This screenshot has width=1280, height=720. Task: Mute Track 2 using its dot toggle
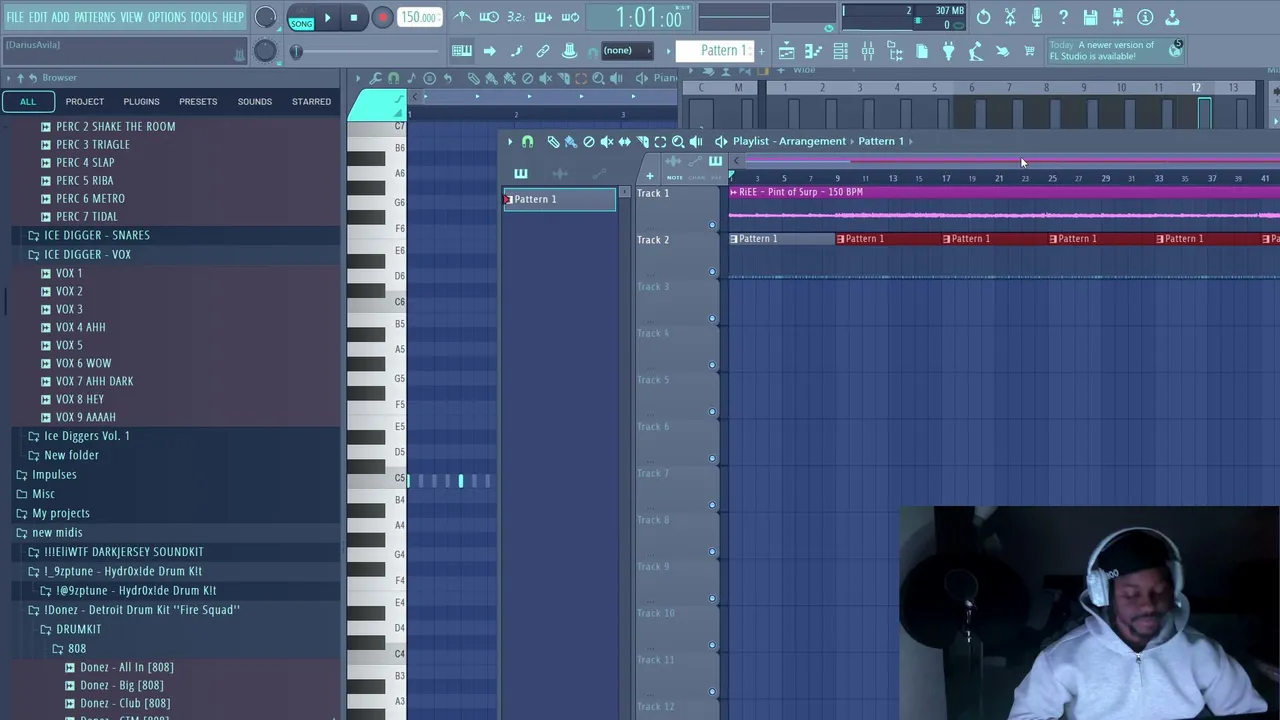(x=712, y=271)
